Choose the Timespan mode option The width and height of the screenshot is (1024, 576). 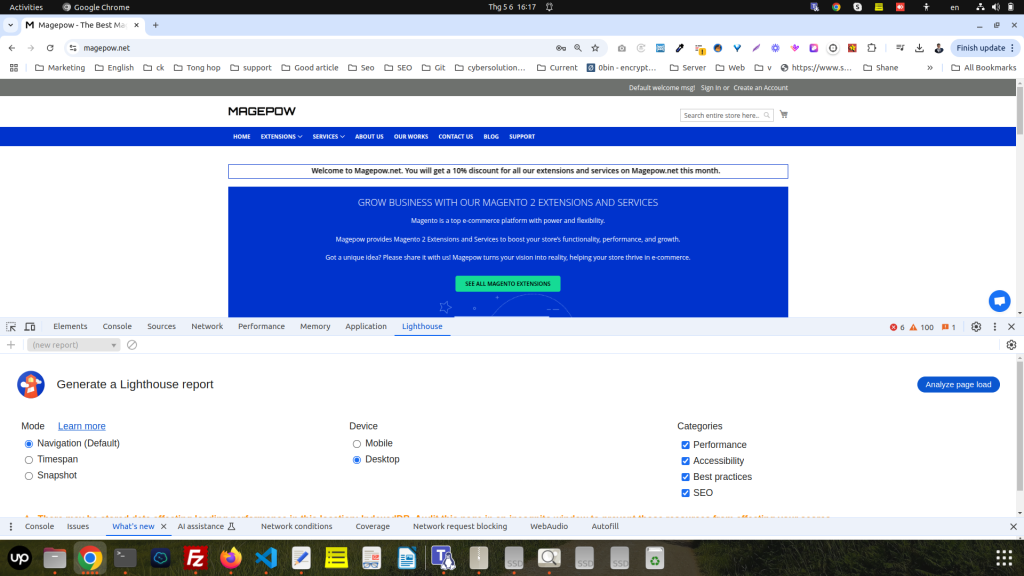click(x=29, y=460)
